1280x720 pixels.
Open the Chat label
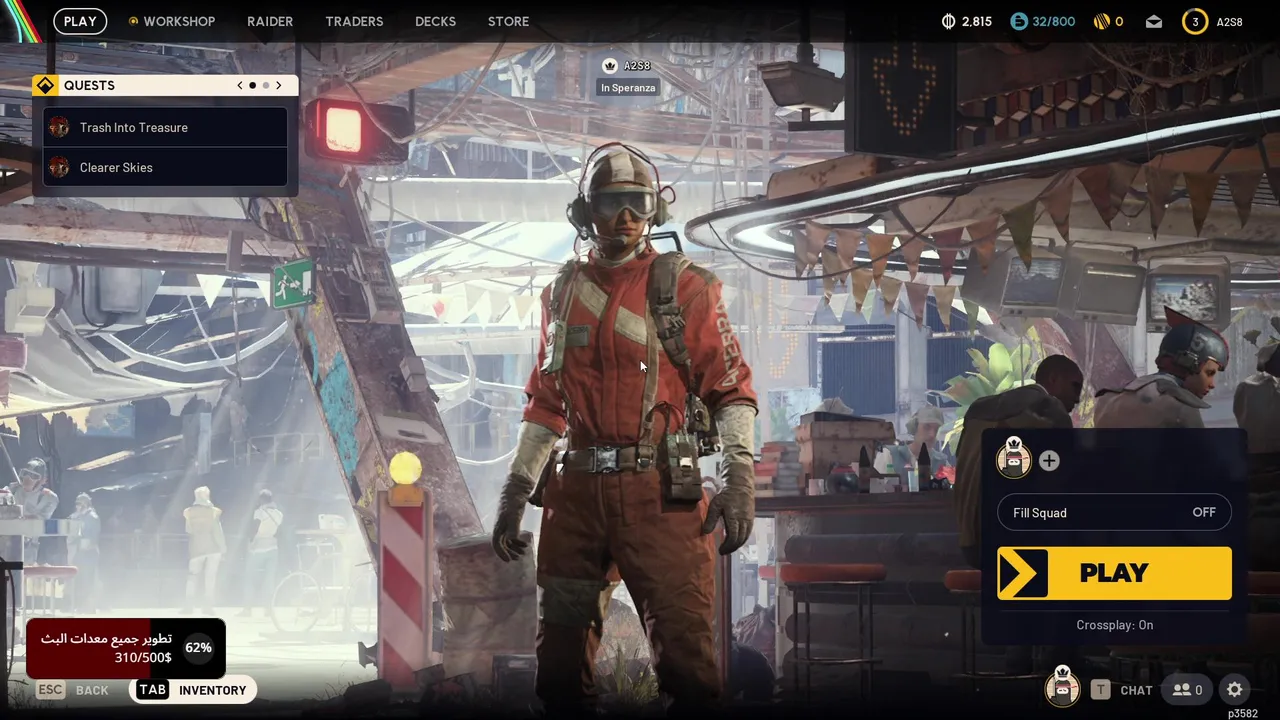(1136, 690)
